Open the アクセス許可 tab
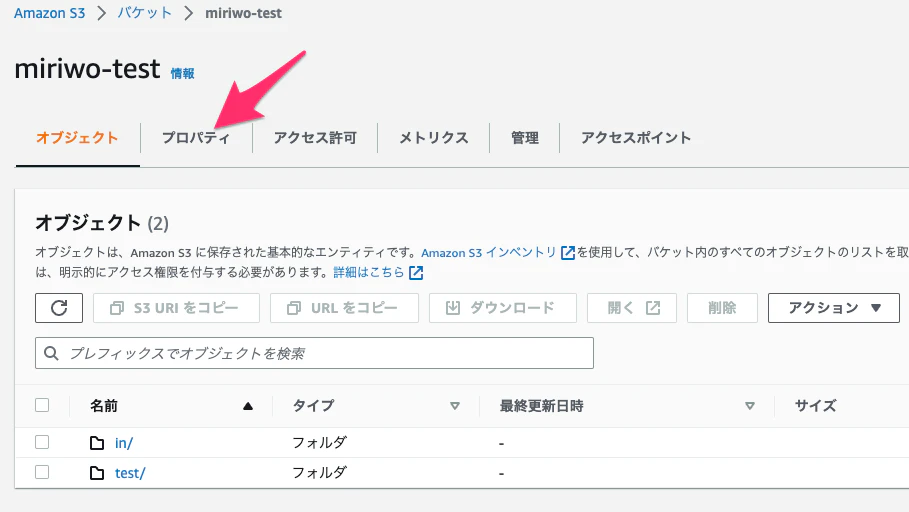Viewport: 909px width, 512px height. click(x=315, y=138)
